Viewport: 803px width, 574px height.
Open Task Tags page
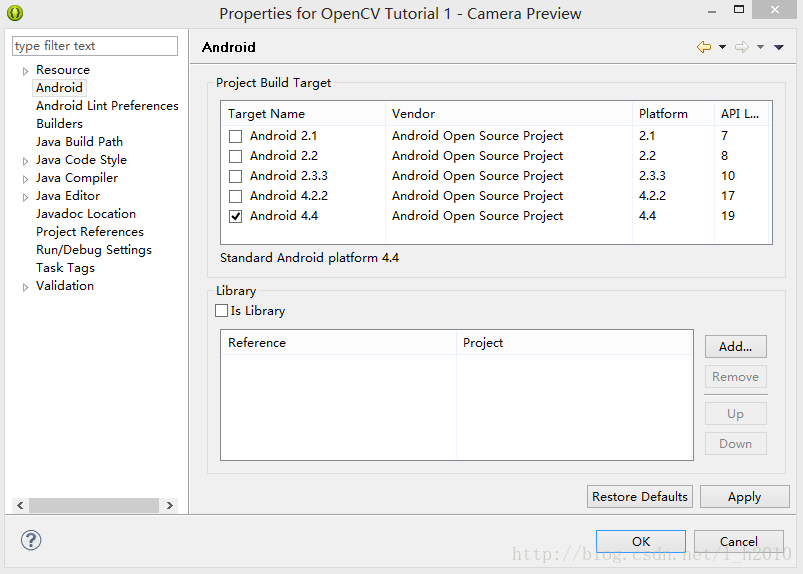pos(66,268)
